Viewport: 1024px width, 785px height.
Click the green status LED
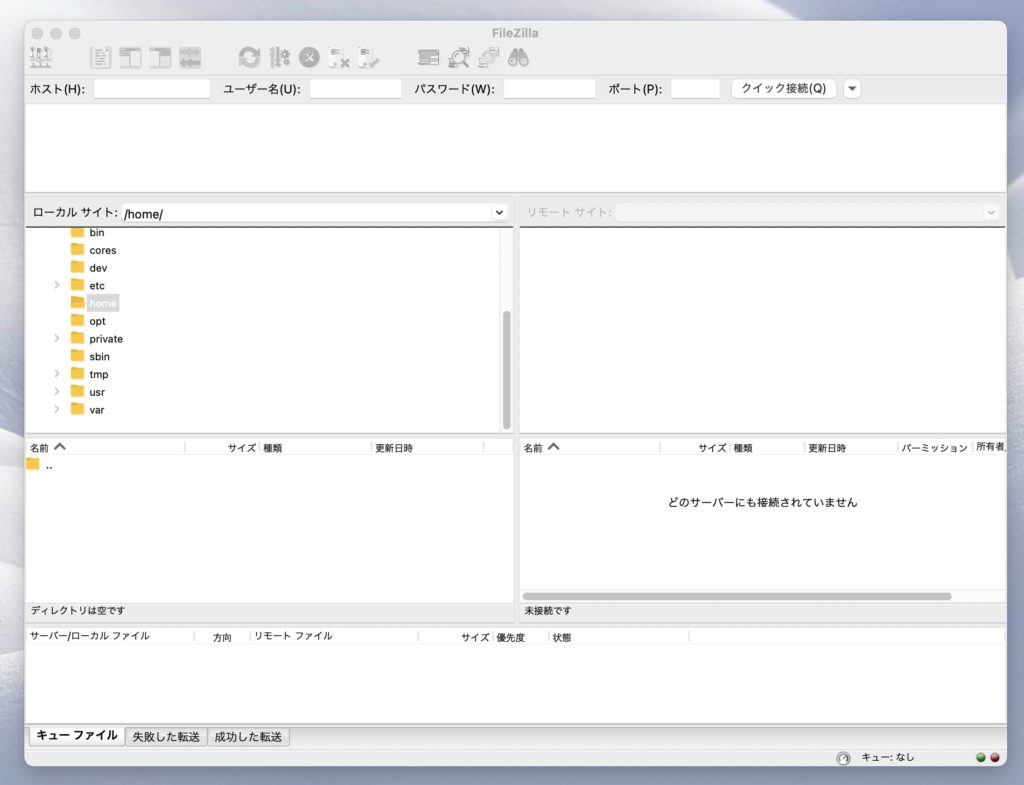click(x=980, y=758)
